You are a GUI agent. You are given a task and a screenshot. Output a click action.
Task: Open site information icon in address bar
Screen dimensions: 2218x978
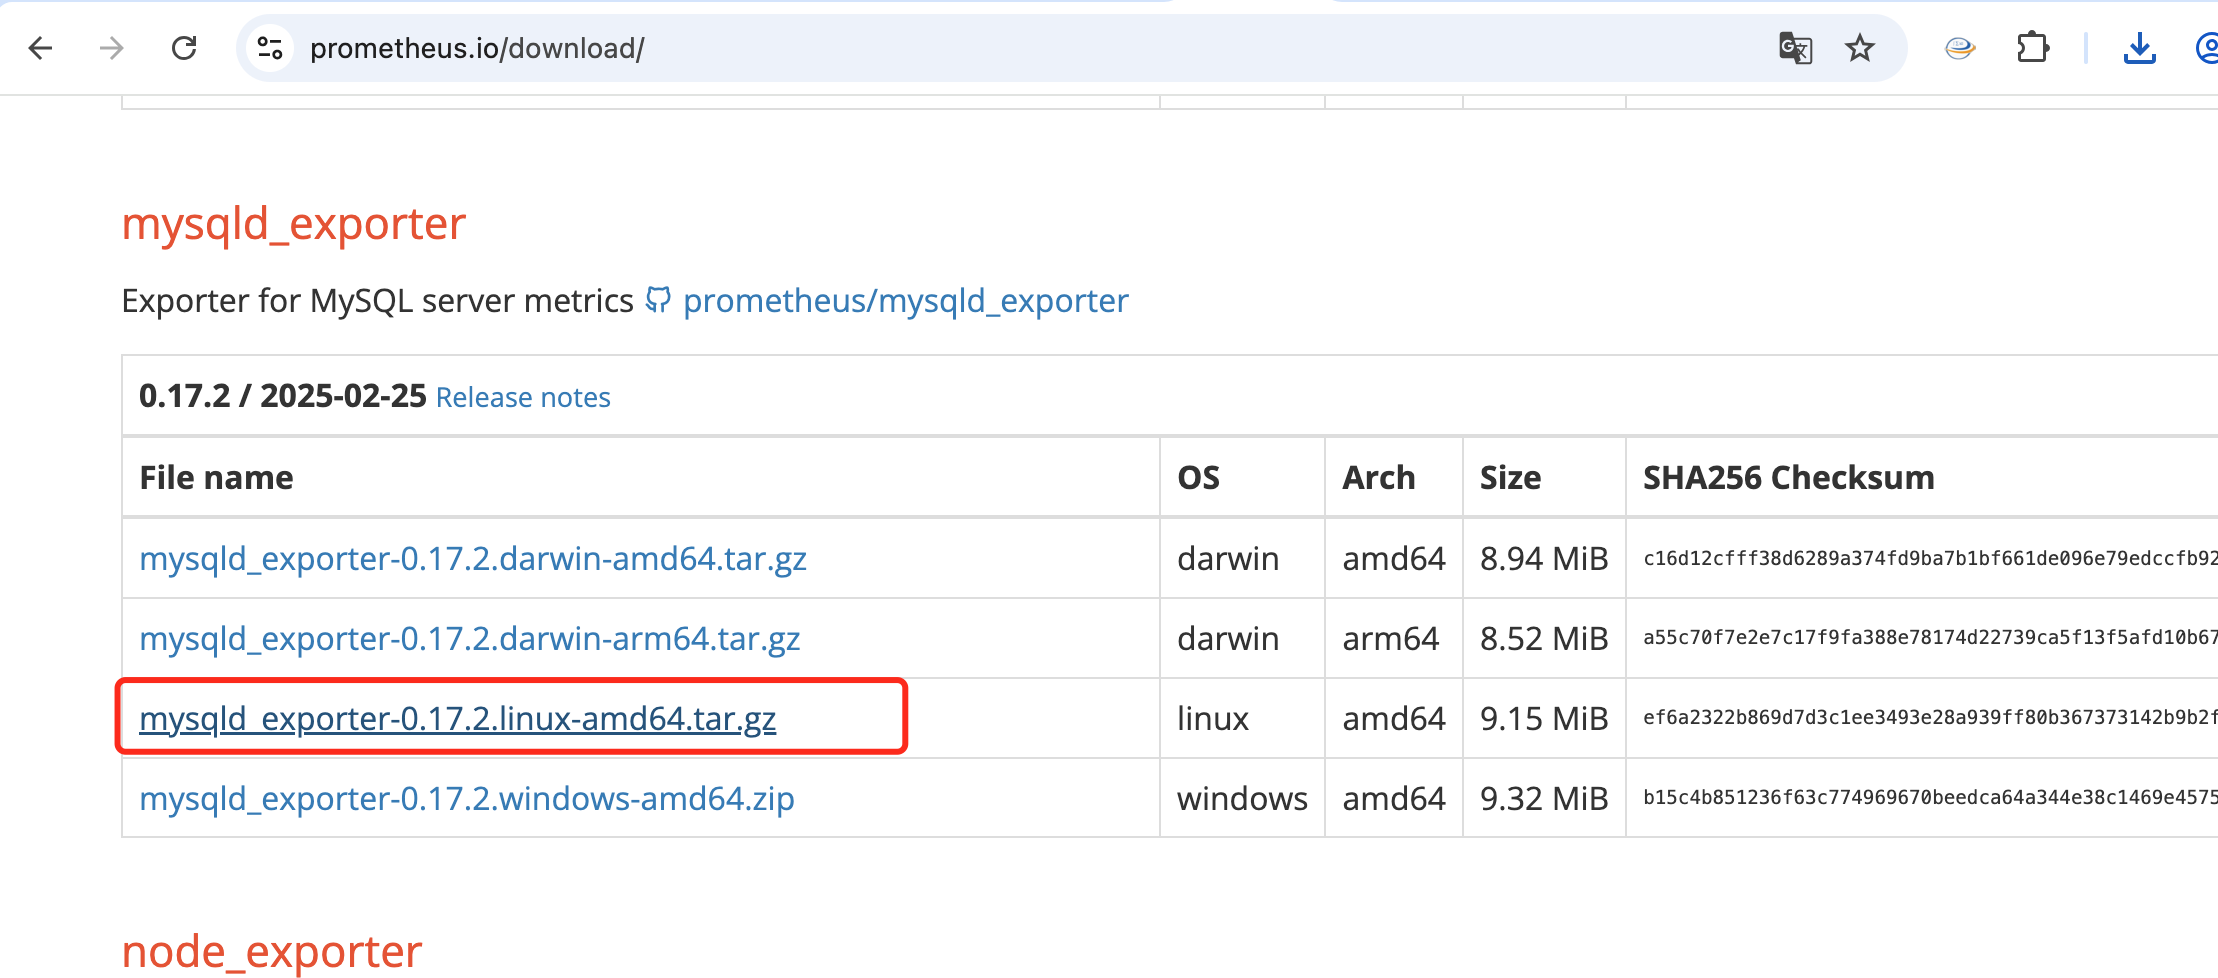point(270,48)
